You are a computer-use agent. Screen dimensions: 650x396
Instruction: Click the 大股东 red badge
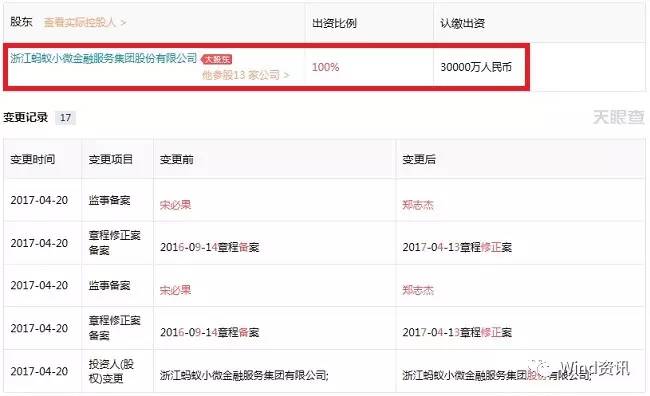pyautogui.click(x=216, y=59)
